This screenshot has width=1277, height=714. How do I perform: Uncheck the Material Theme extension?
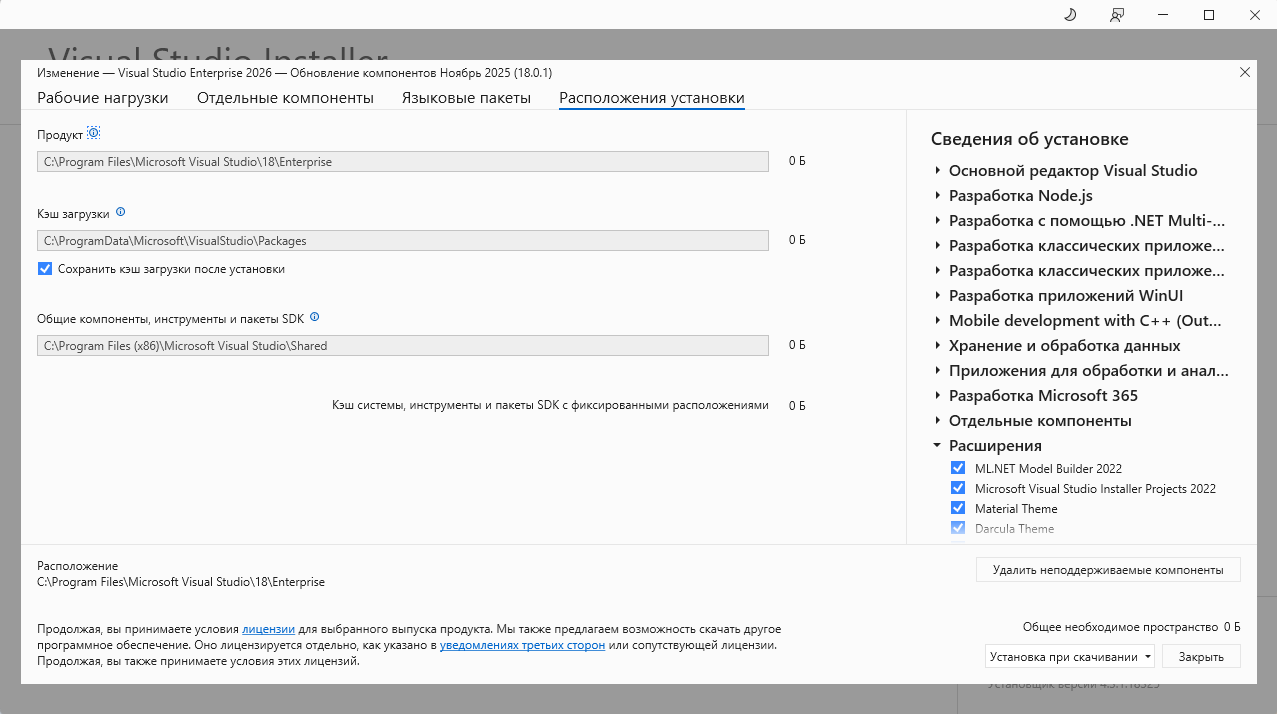pyautogui.click(x=958, y=508)
